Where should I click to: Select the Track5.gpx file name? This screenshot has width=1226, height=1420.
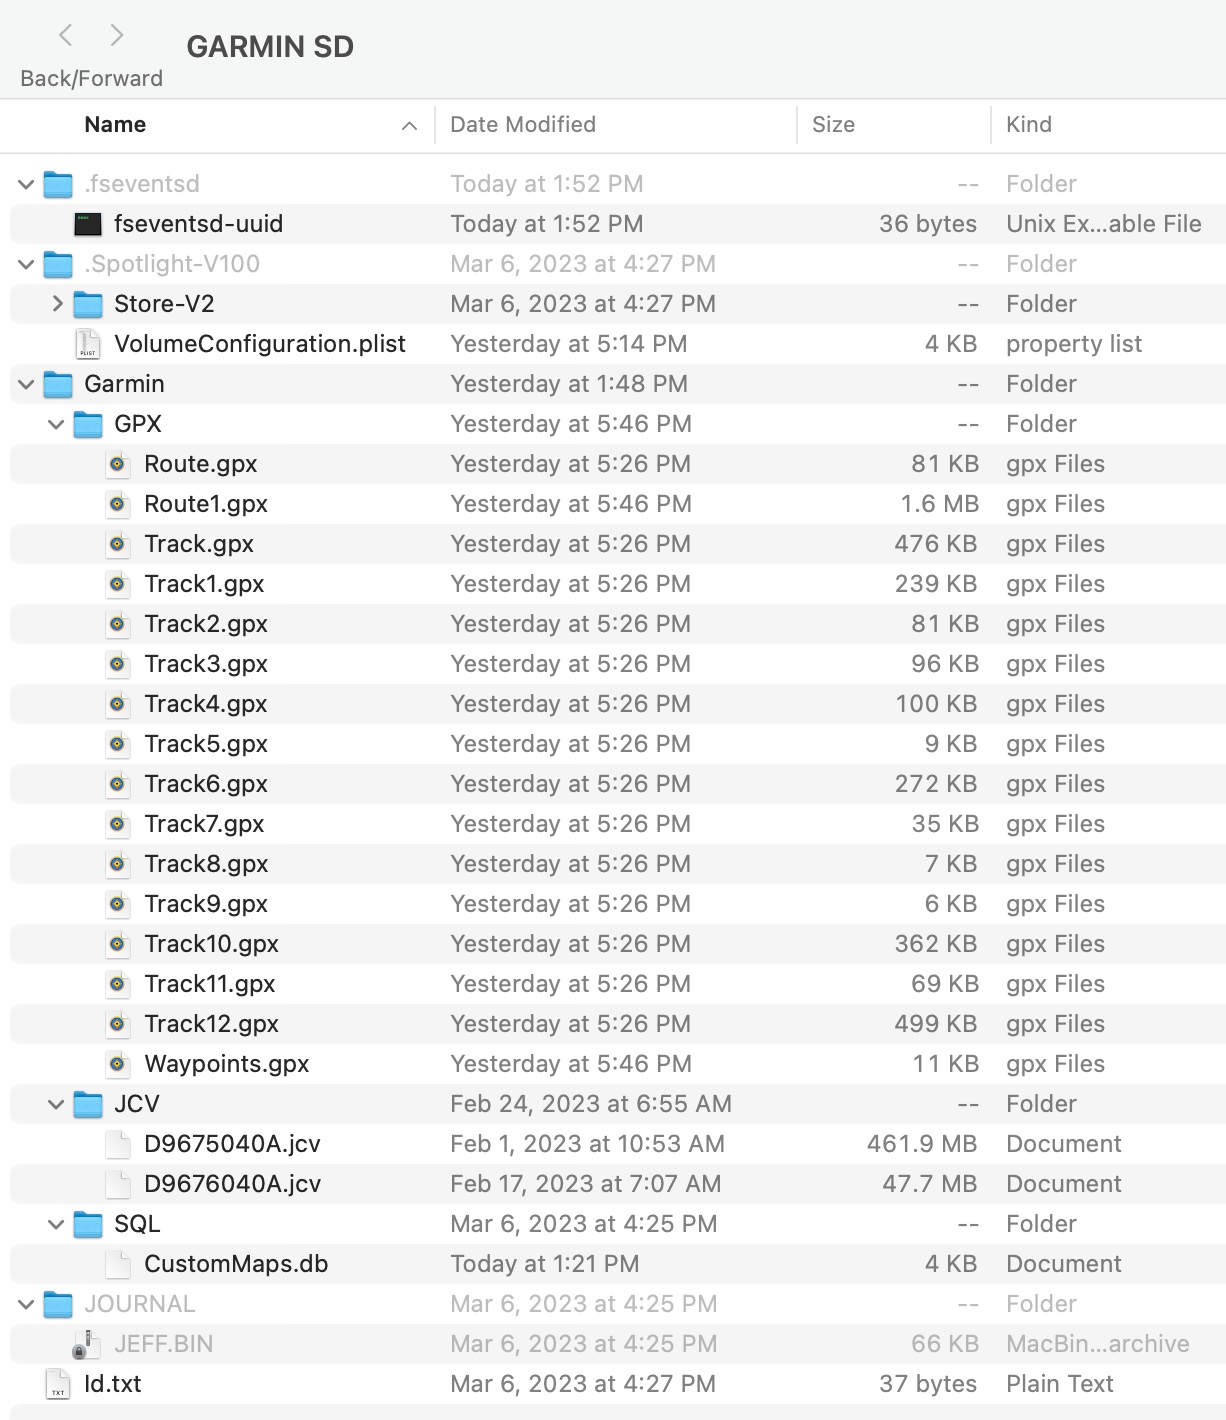[x=206, y=744]
